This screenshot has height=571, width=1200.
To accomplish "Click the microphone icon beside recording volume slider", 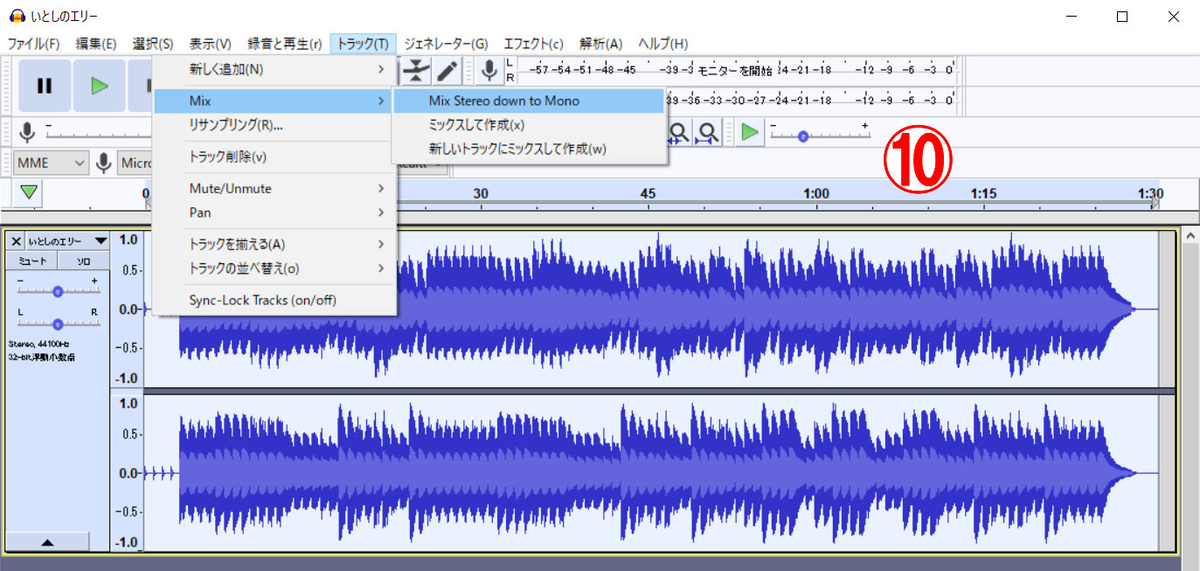I will click(27, 132).
